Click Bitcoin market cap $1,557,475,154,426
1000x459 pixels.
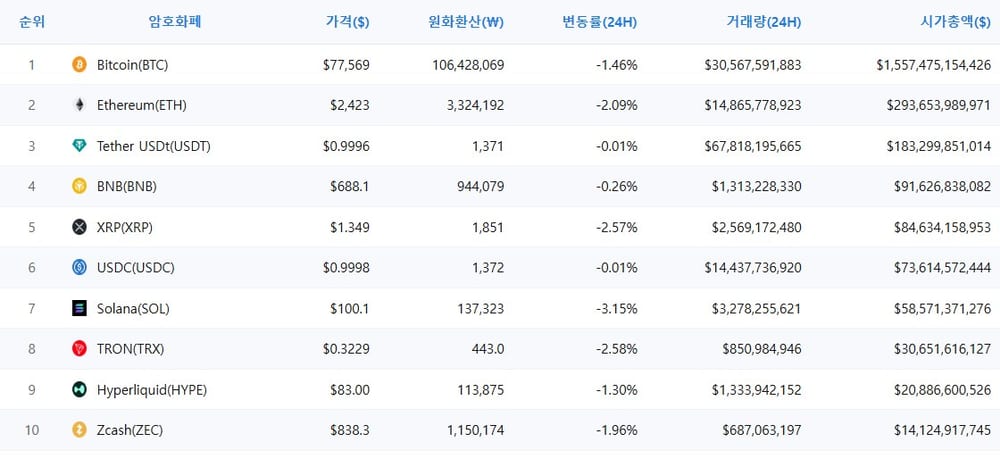[x=934, y=65]
